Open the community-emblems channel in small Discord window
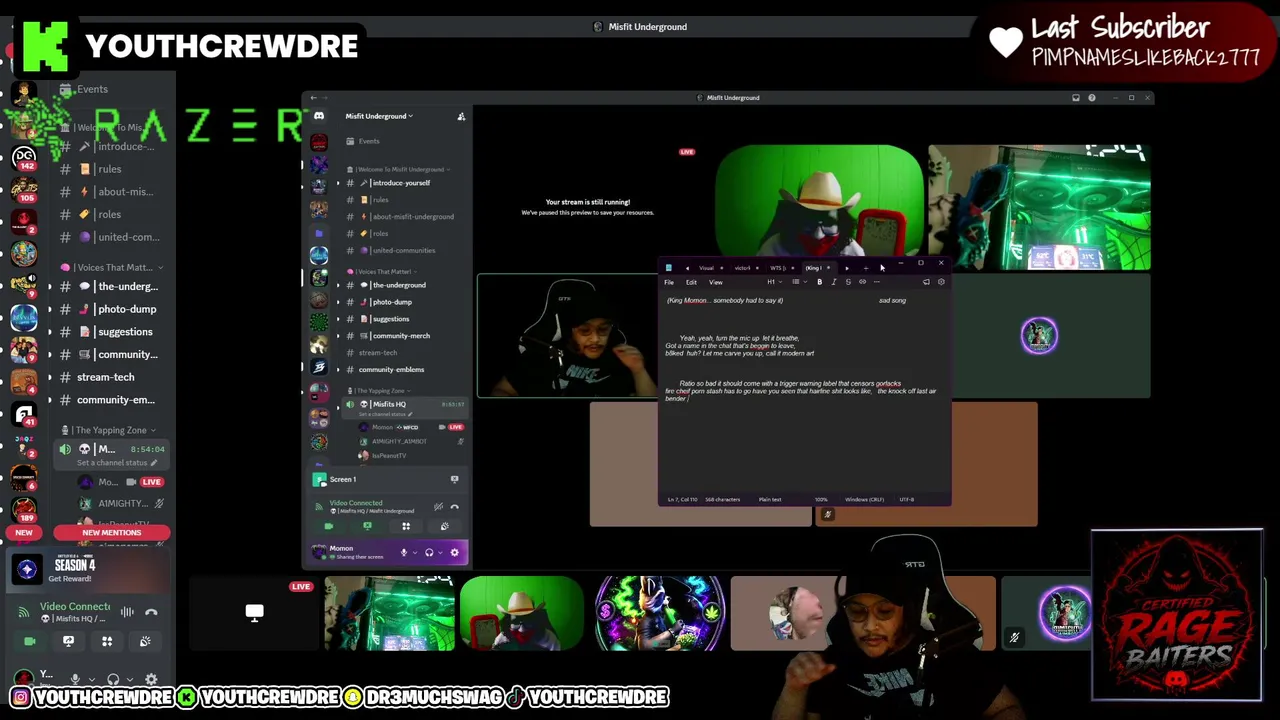The width and height of the screenshot is (1280, 720). point(391,370)
